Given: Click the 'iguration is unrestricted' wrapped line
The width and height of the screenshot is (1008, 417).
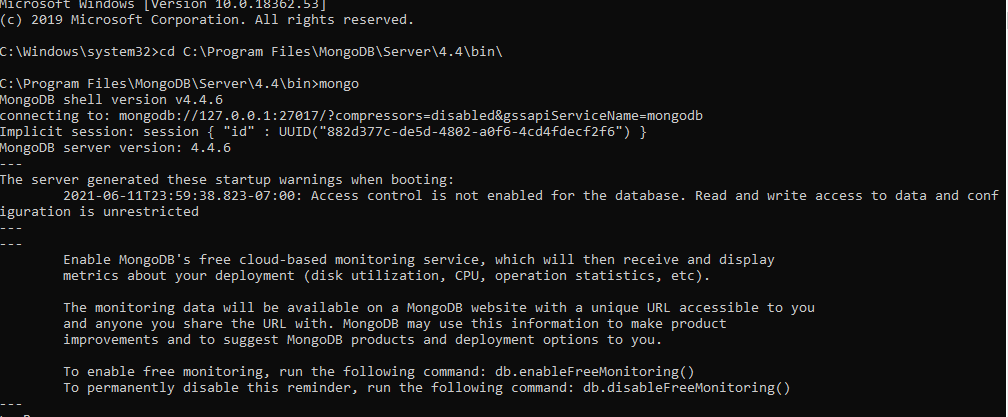Looking at the screenshot, I should pos(99,211).
